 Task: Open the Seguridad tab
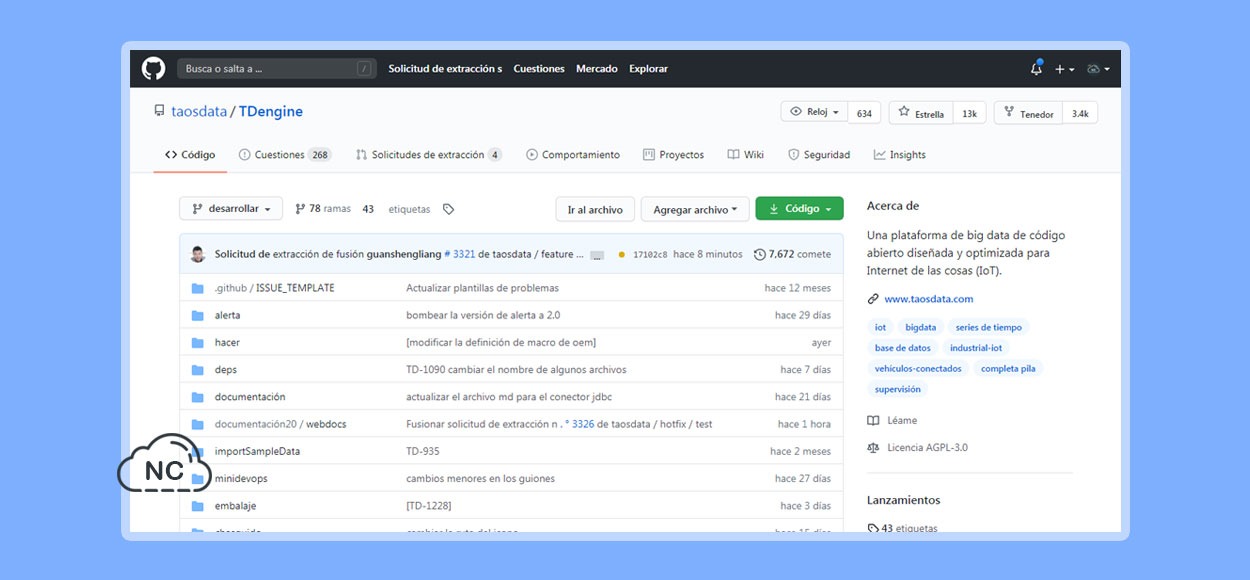[x=819, y=155]
